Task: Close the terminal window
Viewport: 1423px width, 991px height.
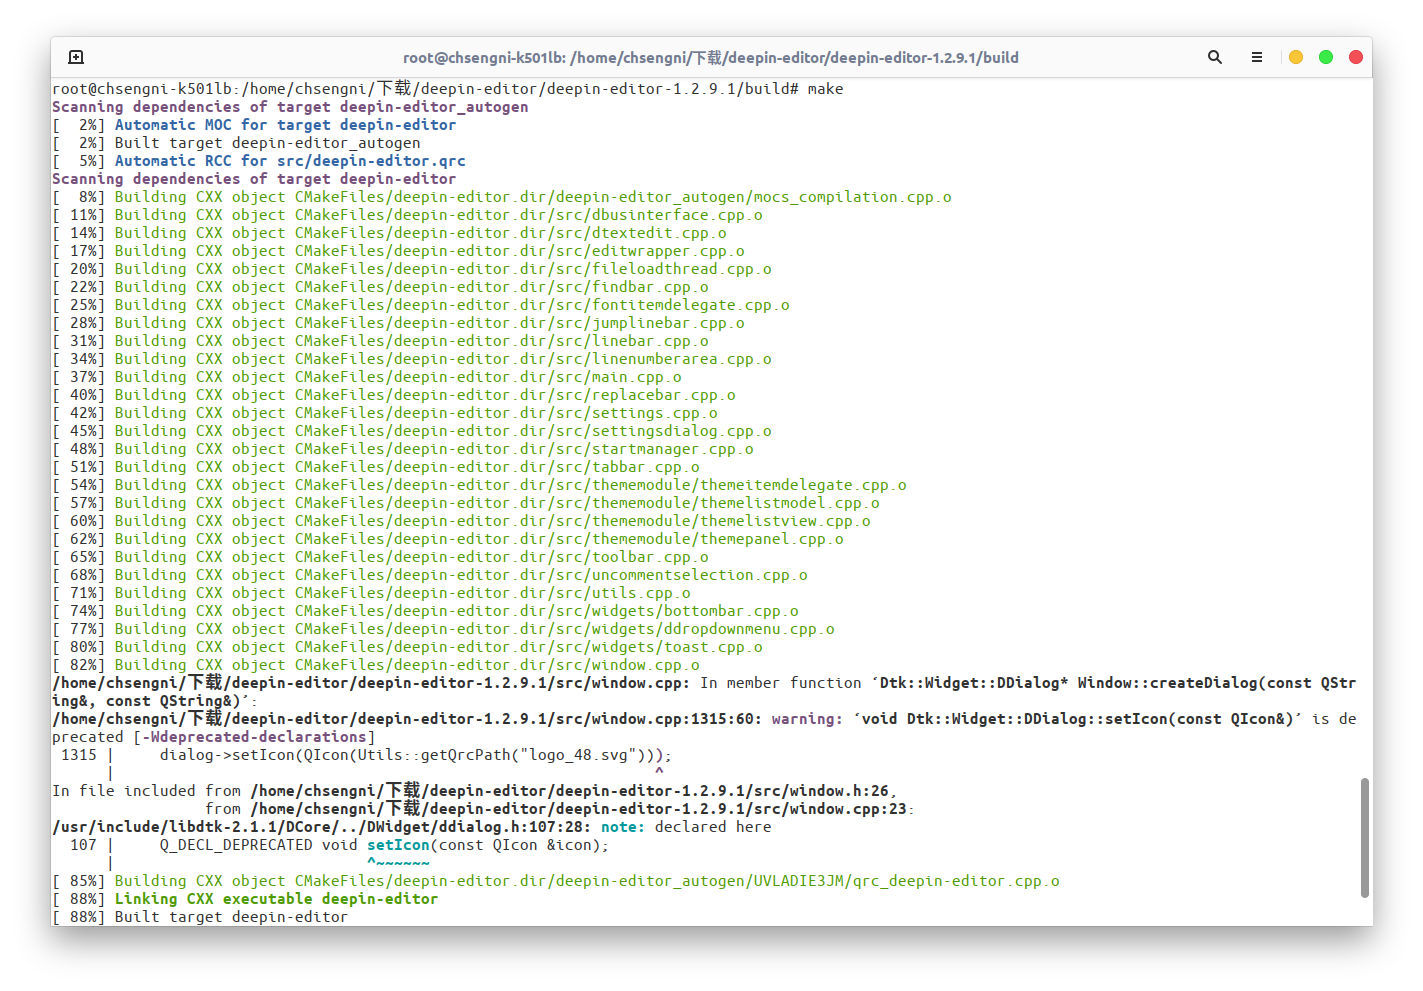Action: [x=1356, y=57]
